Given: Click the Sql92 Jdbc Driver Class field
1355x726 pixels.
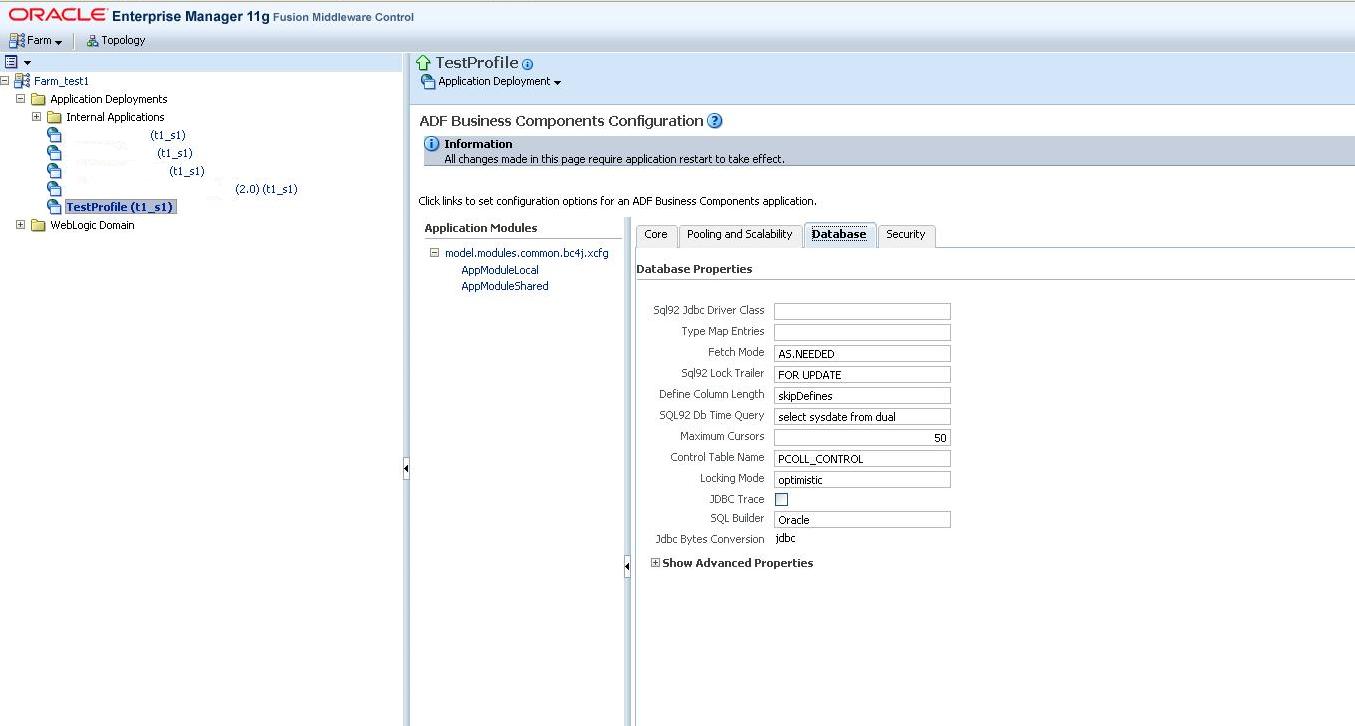Looking at the screenshot, I should 862,311.
